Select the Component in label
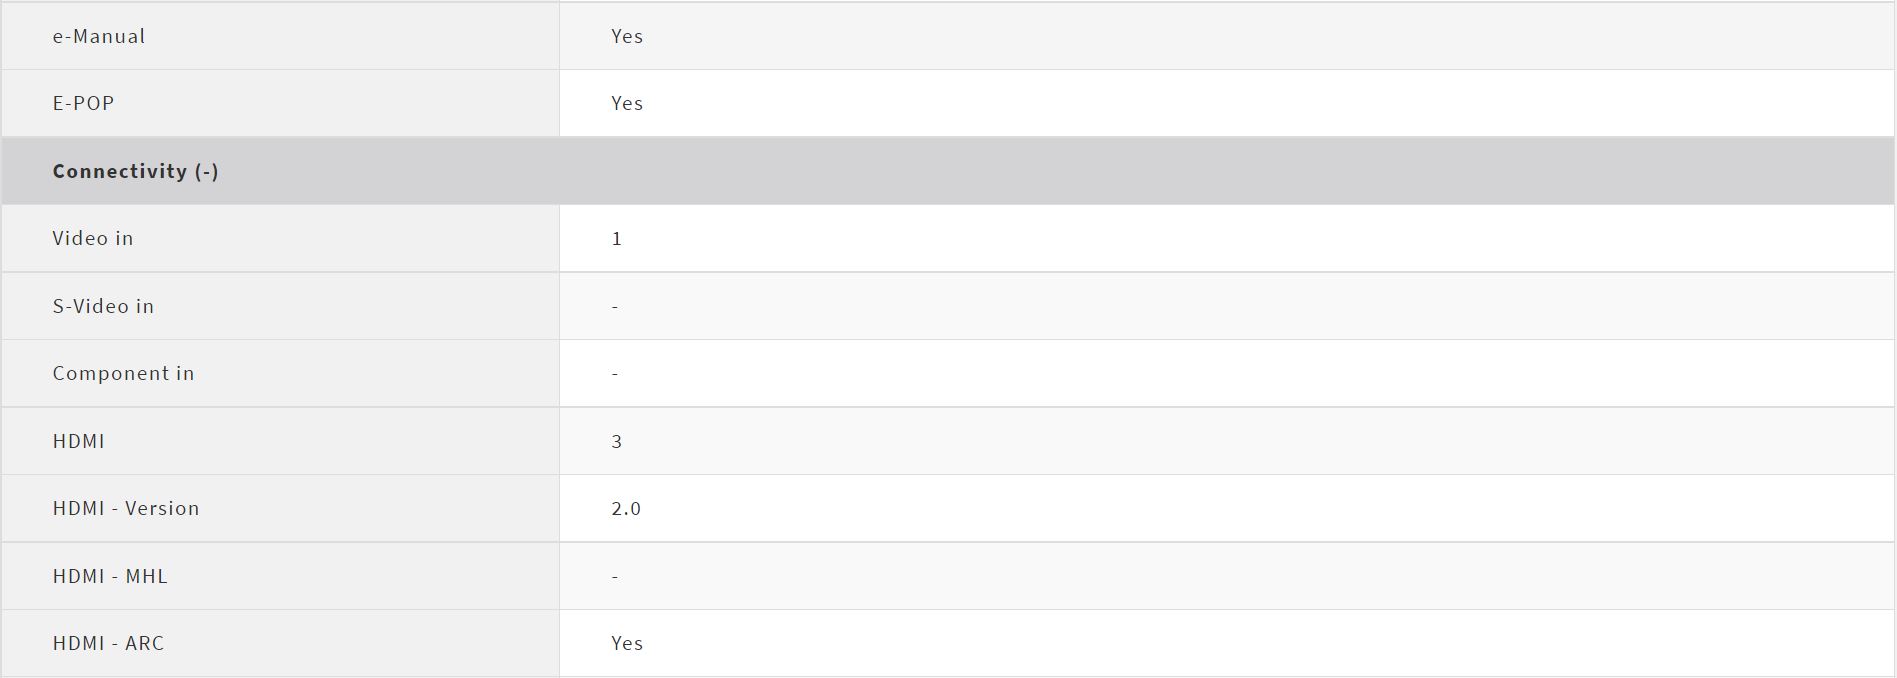1897x678 pixels. [123, 373]
